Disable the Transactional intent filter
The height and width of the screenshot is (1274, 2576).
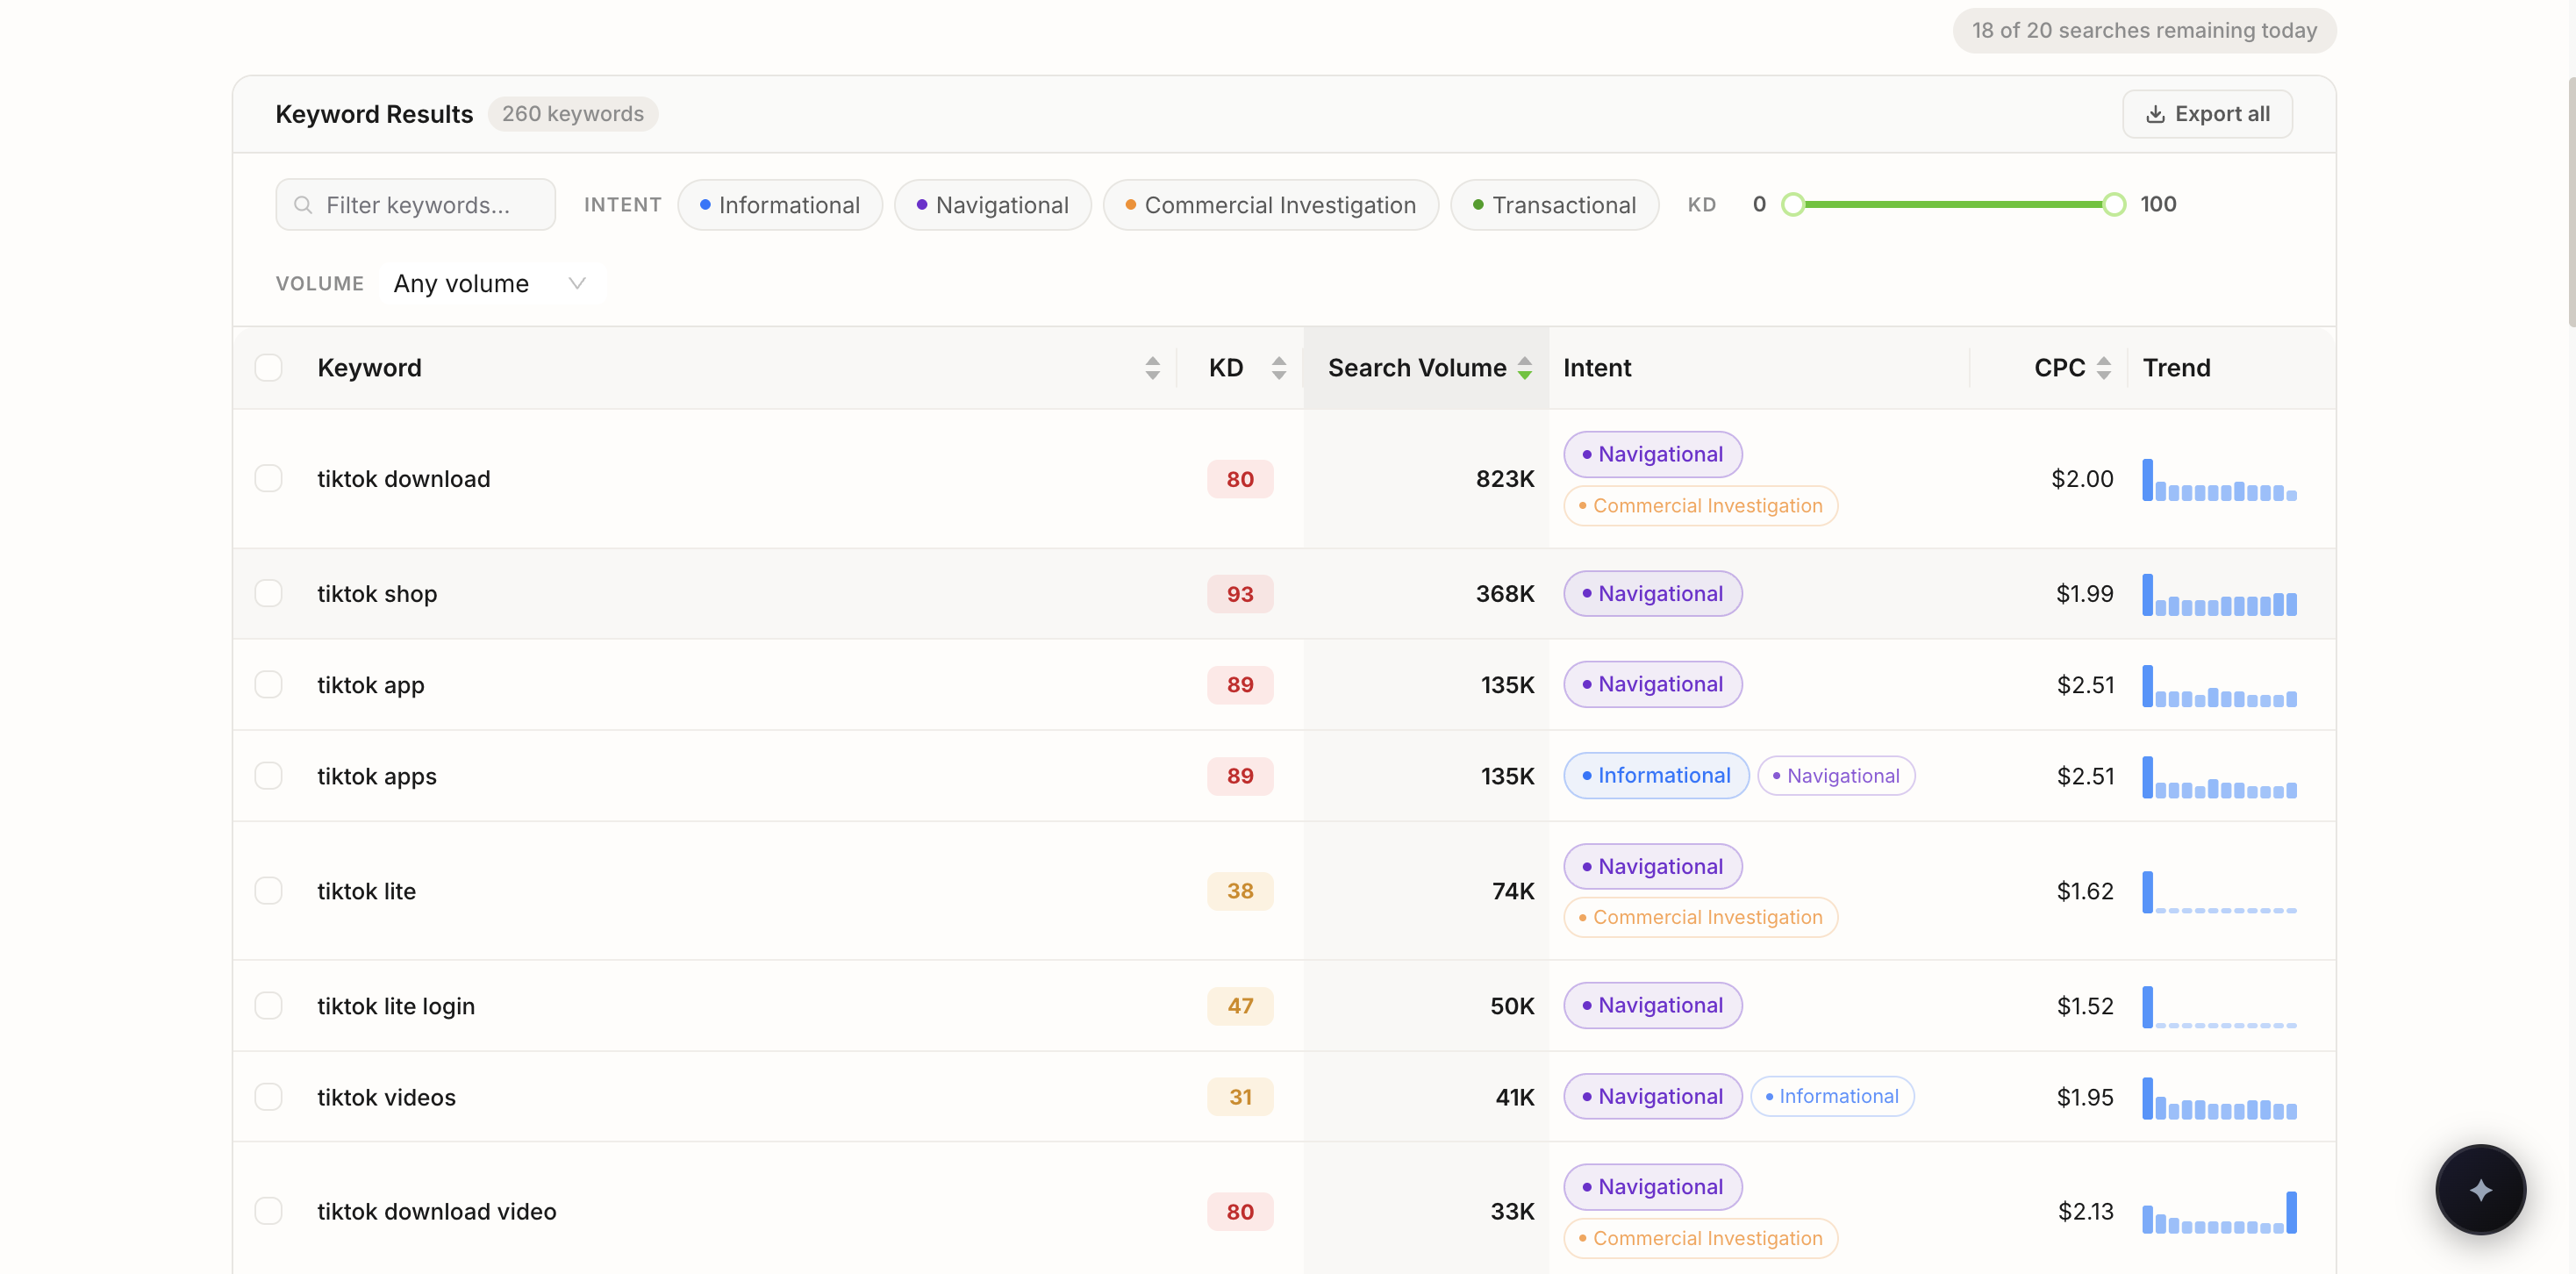tap(1554, 204)
